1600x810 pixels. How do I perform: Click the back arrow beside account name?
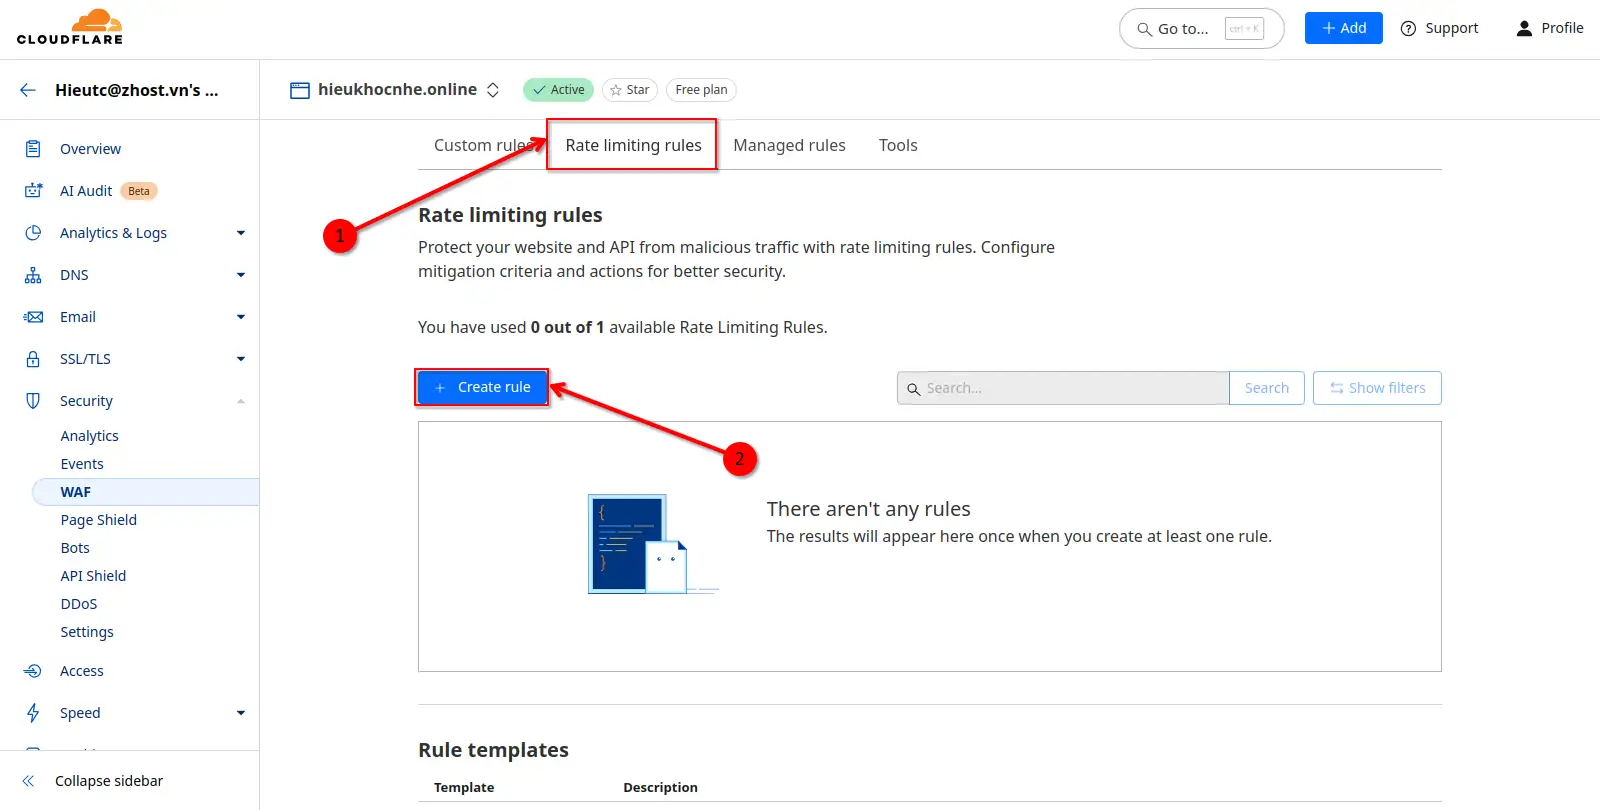click(x=28, y=90)
